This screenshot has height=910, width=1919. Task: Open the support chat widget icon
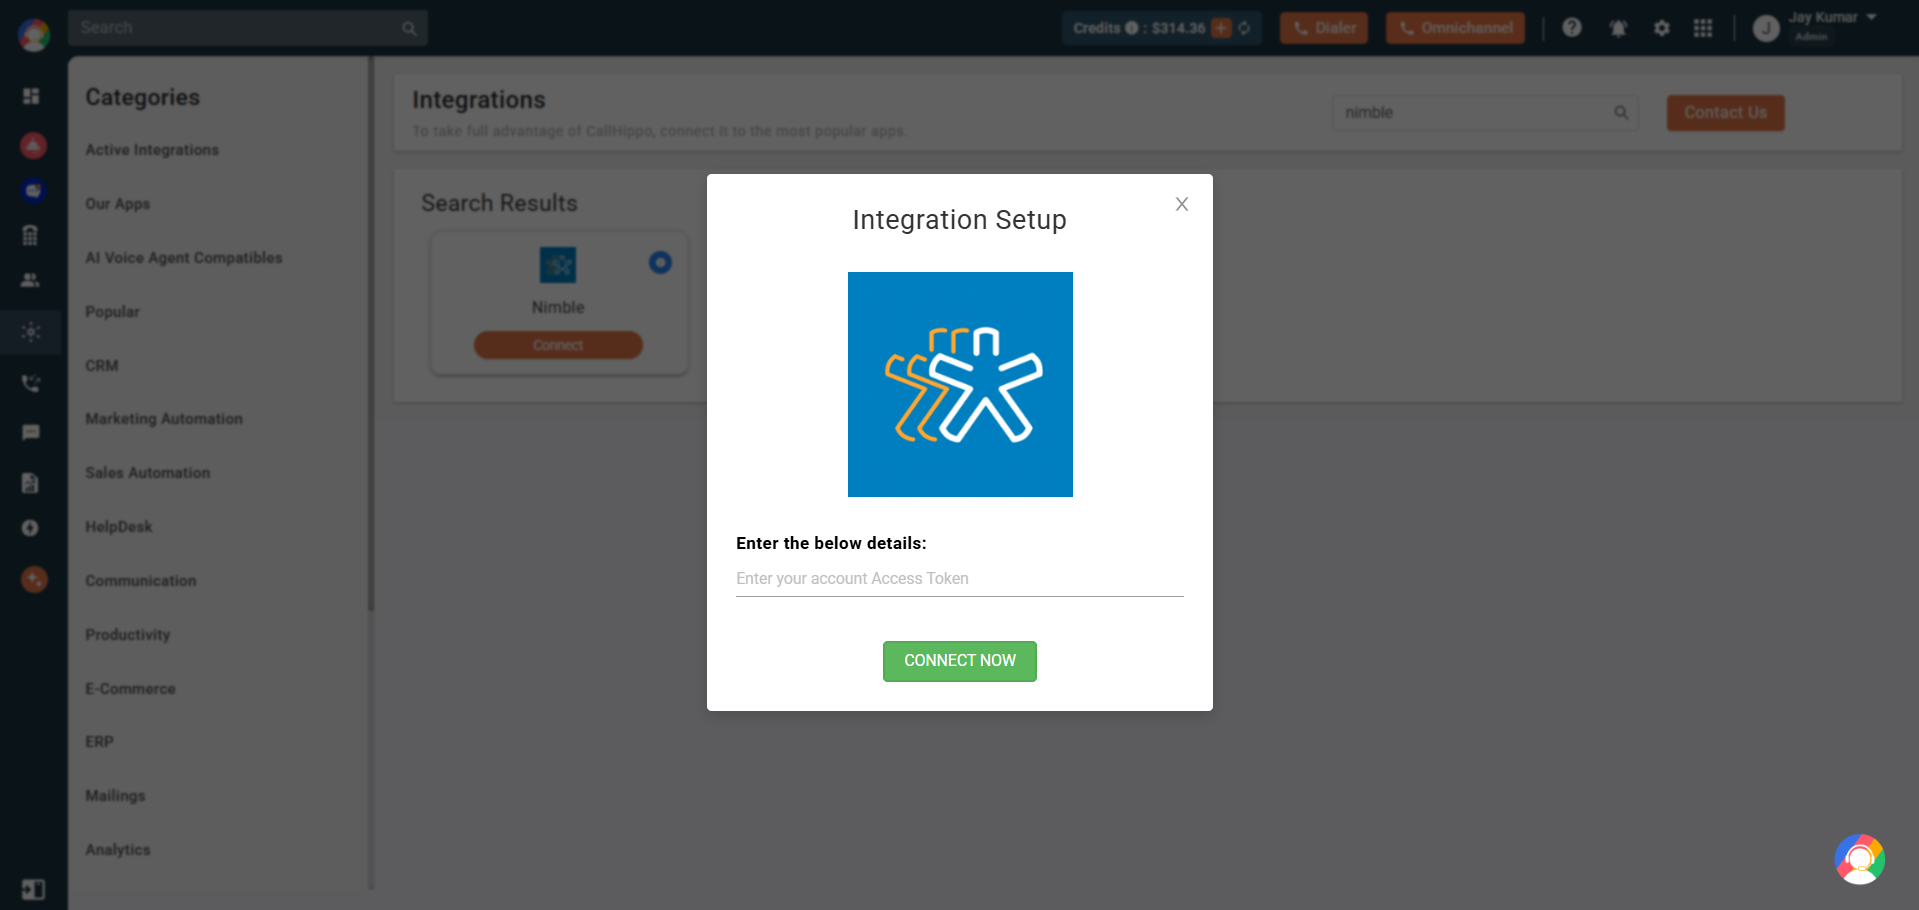click(x=1860, y=859)
